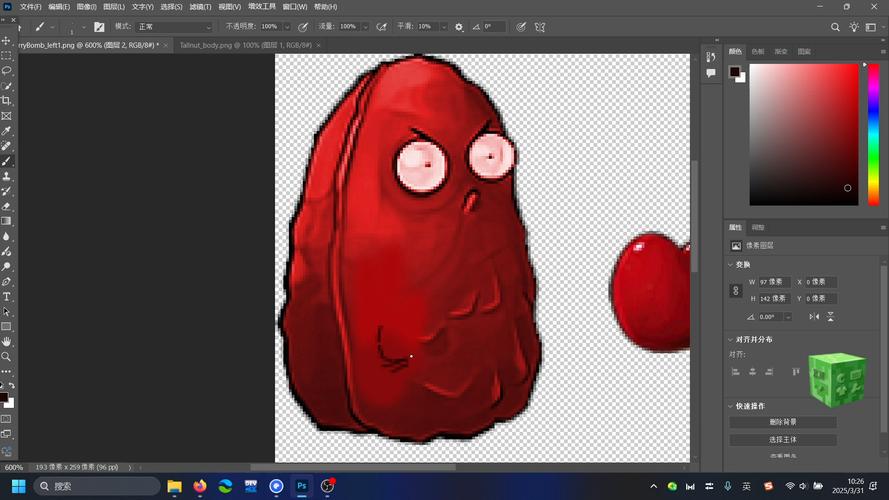Click the foreground color swatch in Color panel

(x=735, y=71)
